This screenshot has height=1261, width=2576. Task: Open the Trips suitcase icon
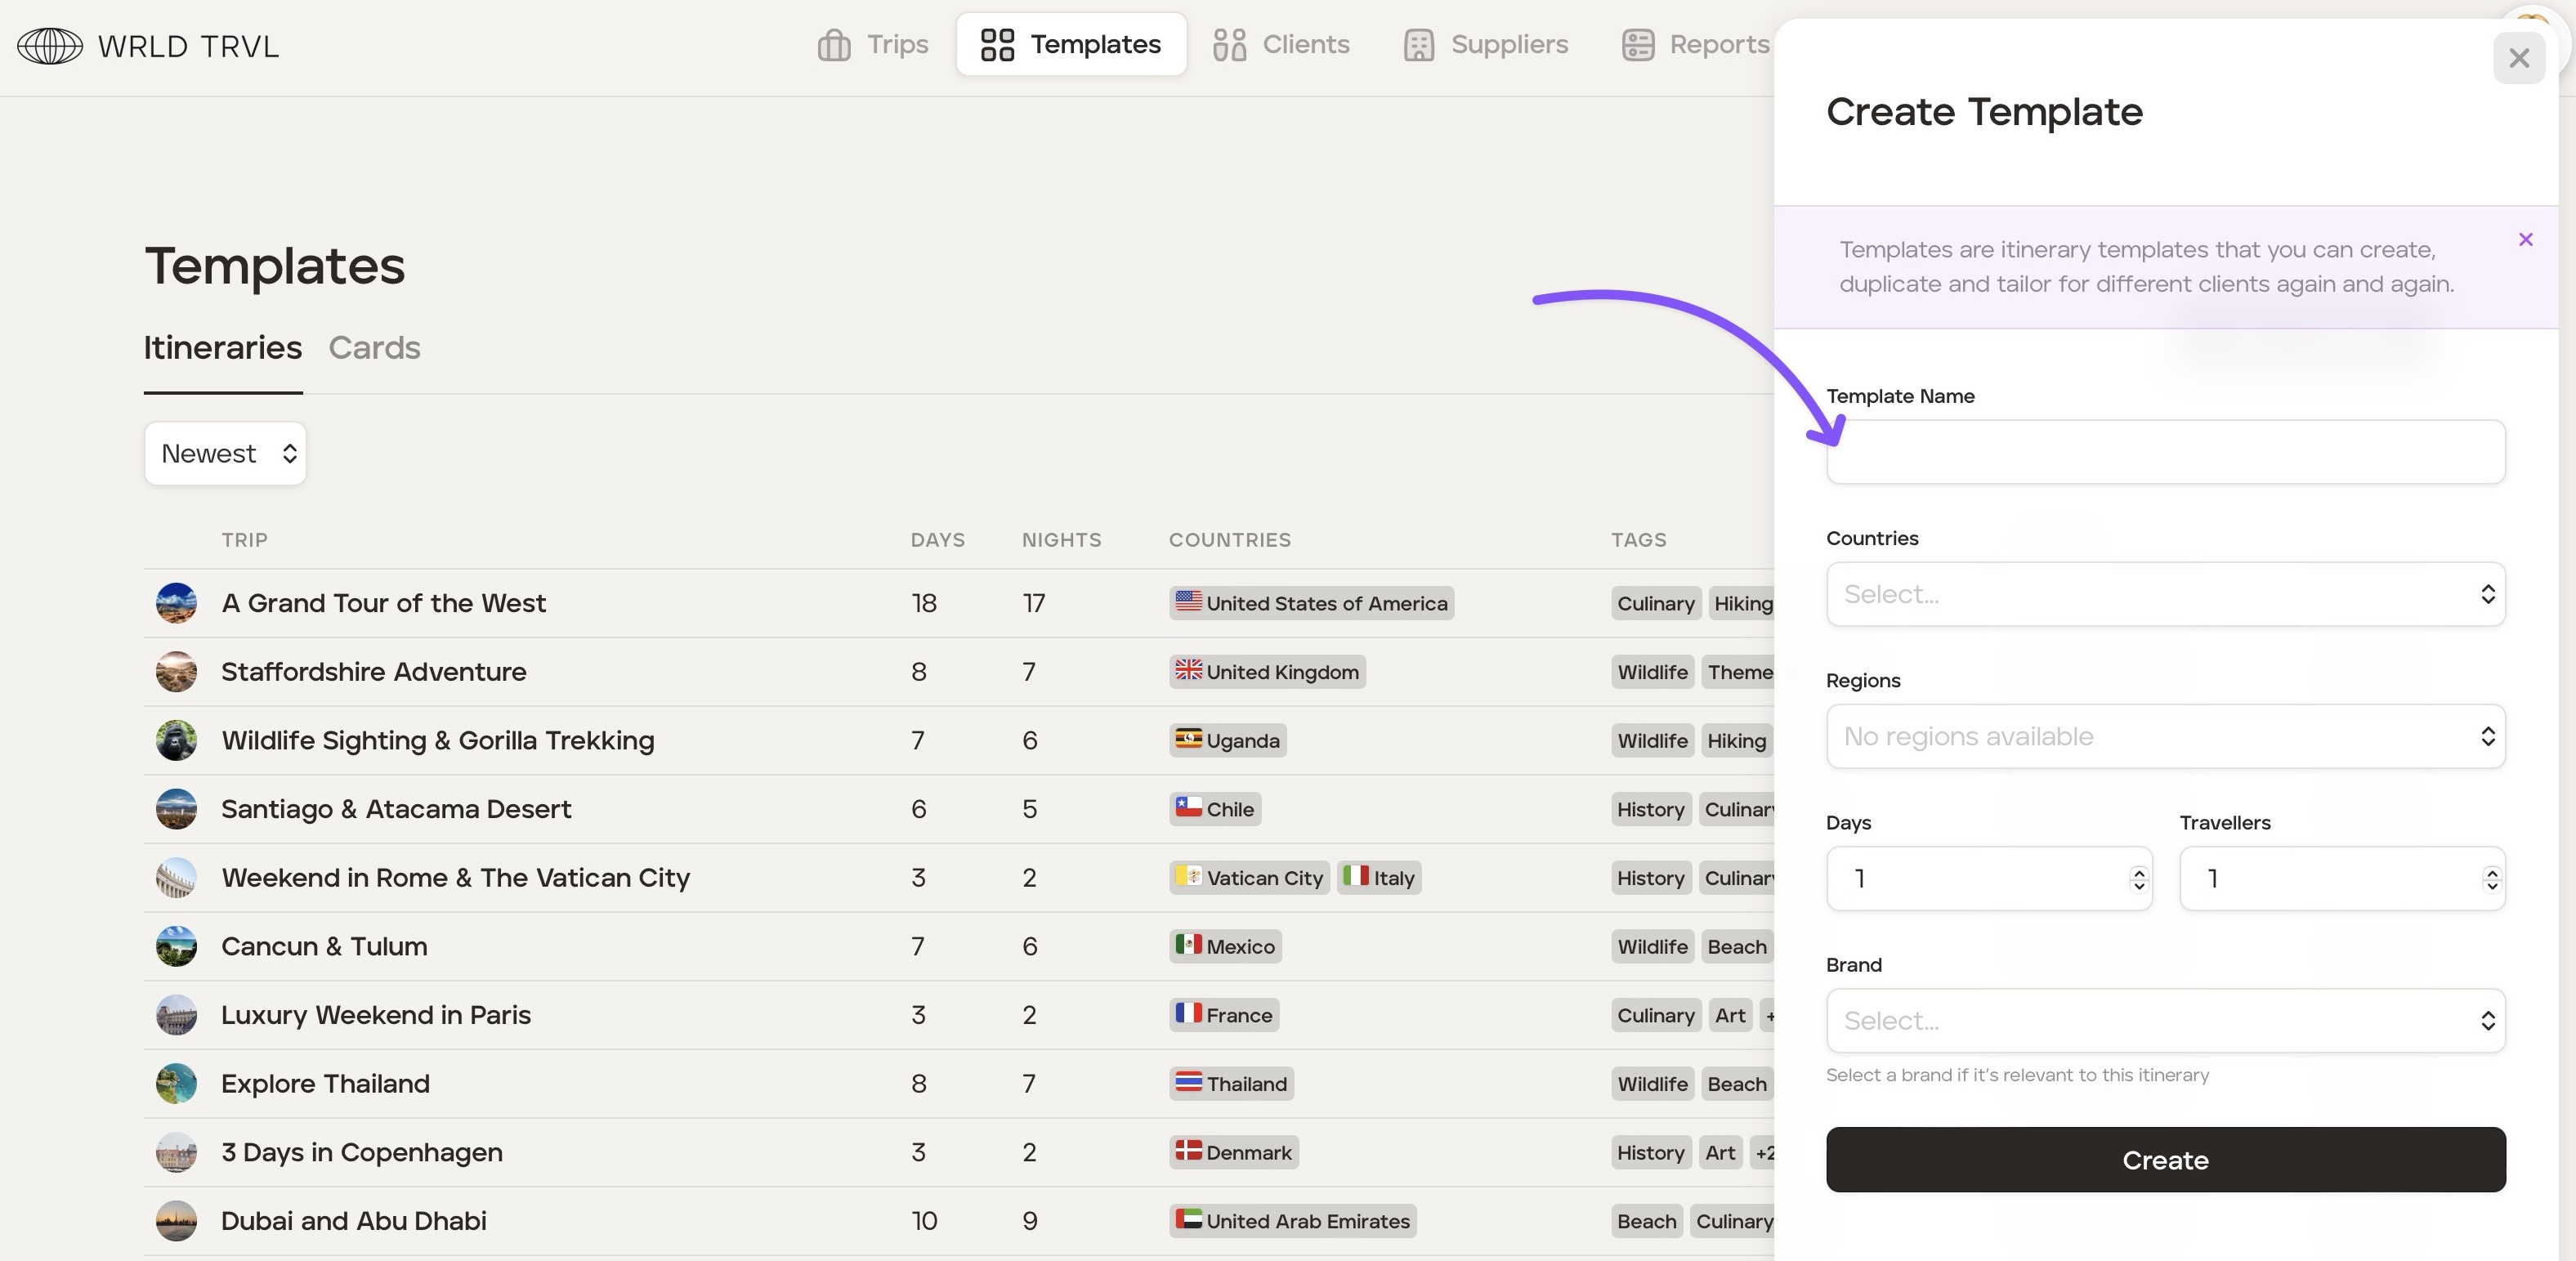pos(833,45)
